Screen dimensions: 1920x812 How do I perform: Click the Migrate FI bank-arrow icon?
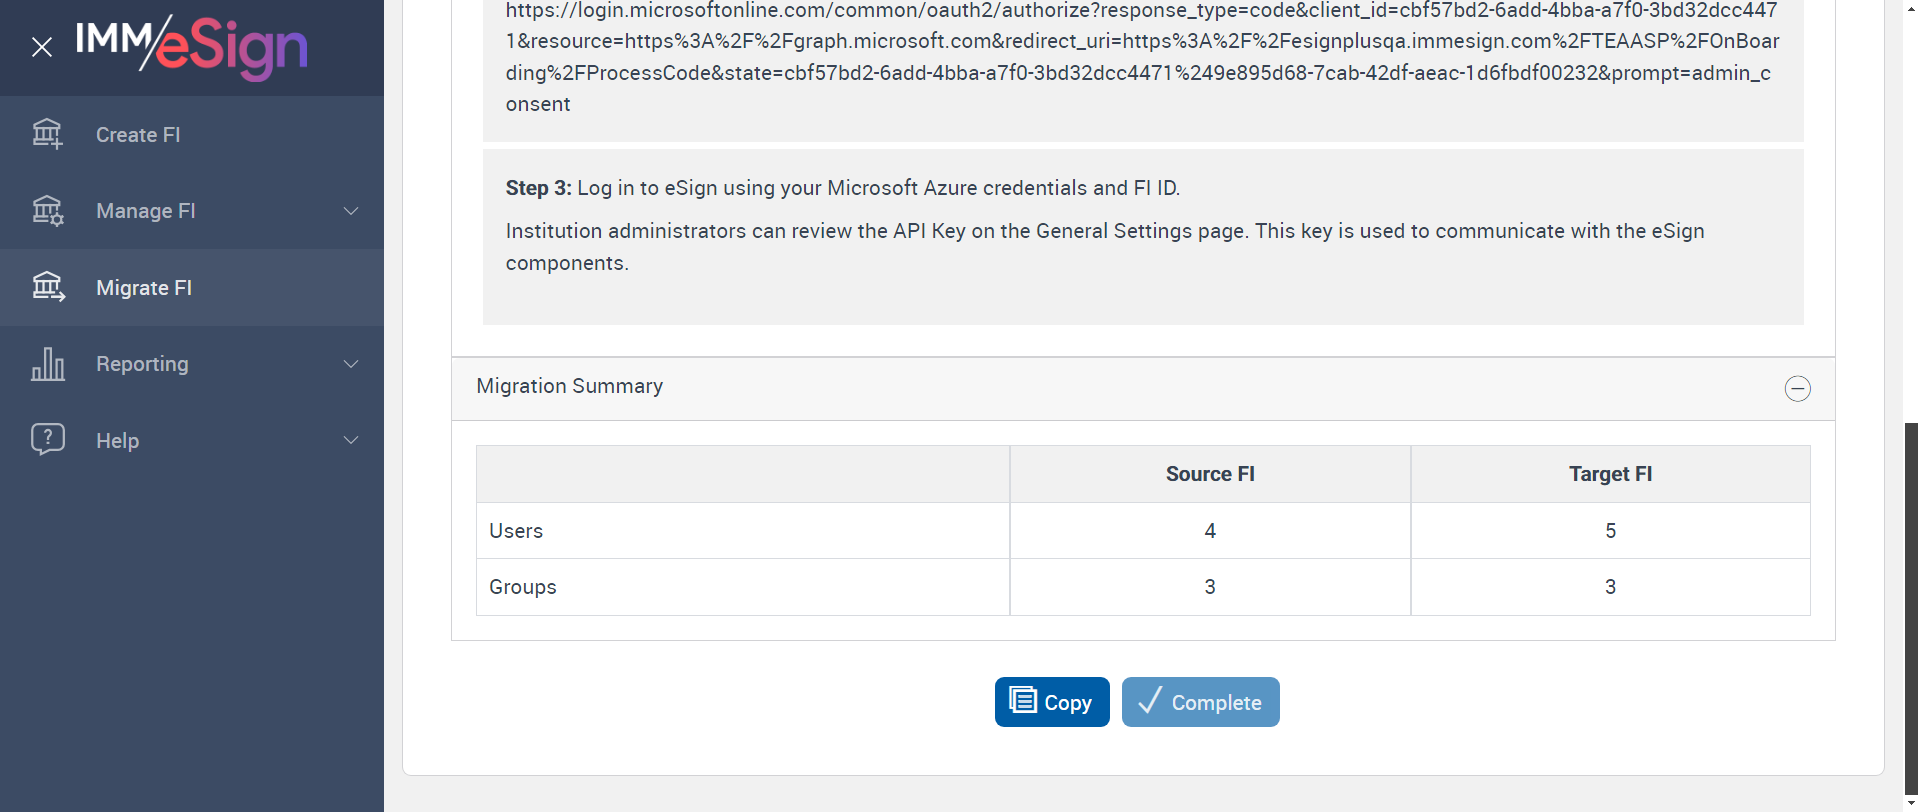click(47, 288)
